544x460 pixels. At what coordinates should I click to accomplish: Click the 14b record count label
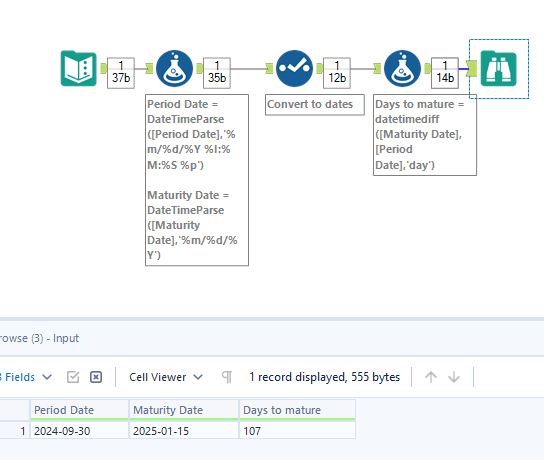[445, 73]
